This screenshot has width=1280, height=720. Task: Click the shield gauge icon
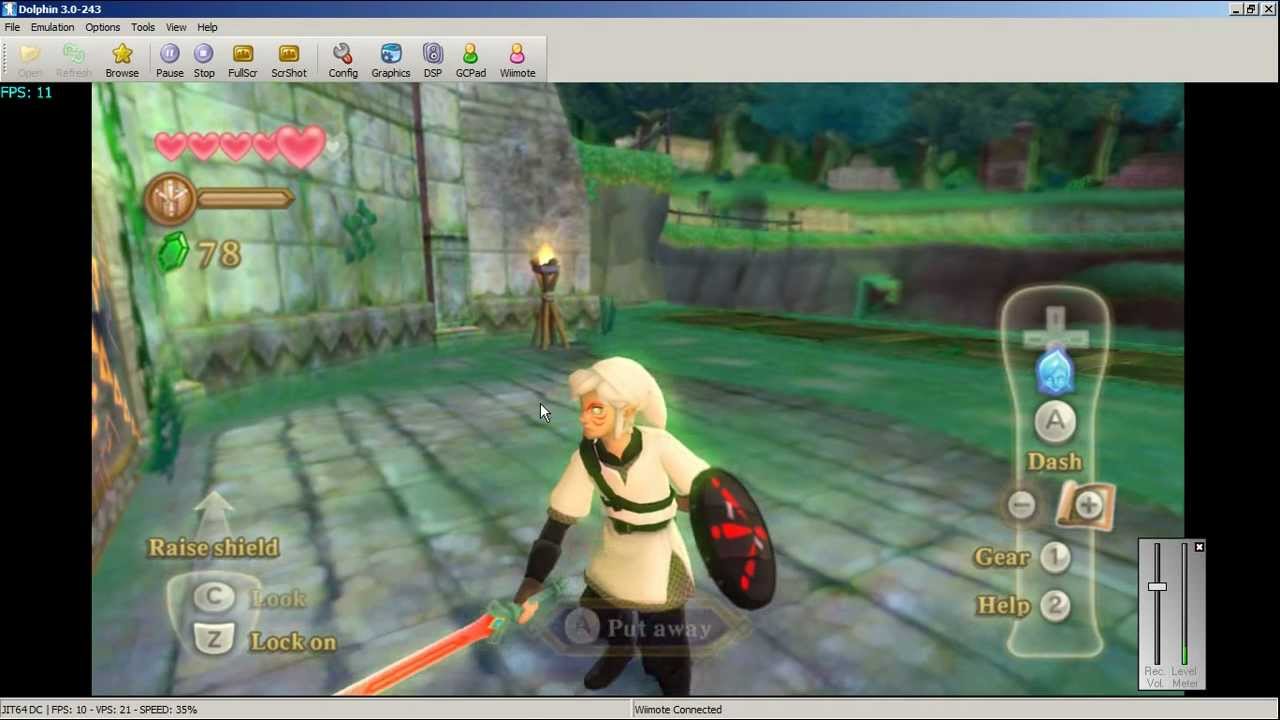[171, 199]
